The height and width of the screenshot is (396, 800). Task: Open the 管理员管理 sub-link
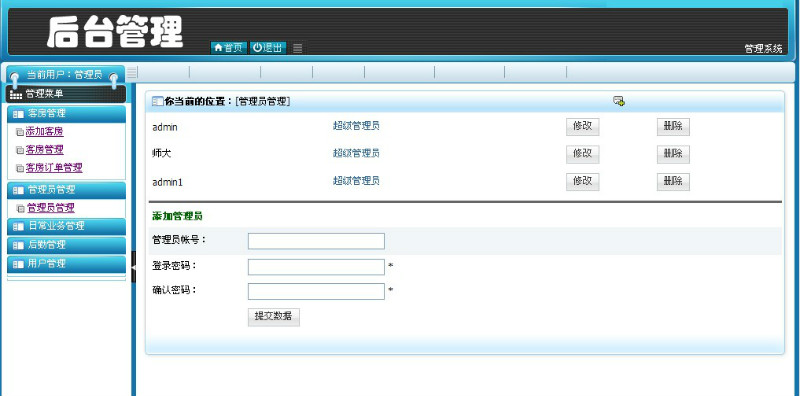pos(51,208)
